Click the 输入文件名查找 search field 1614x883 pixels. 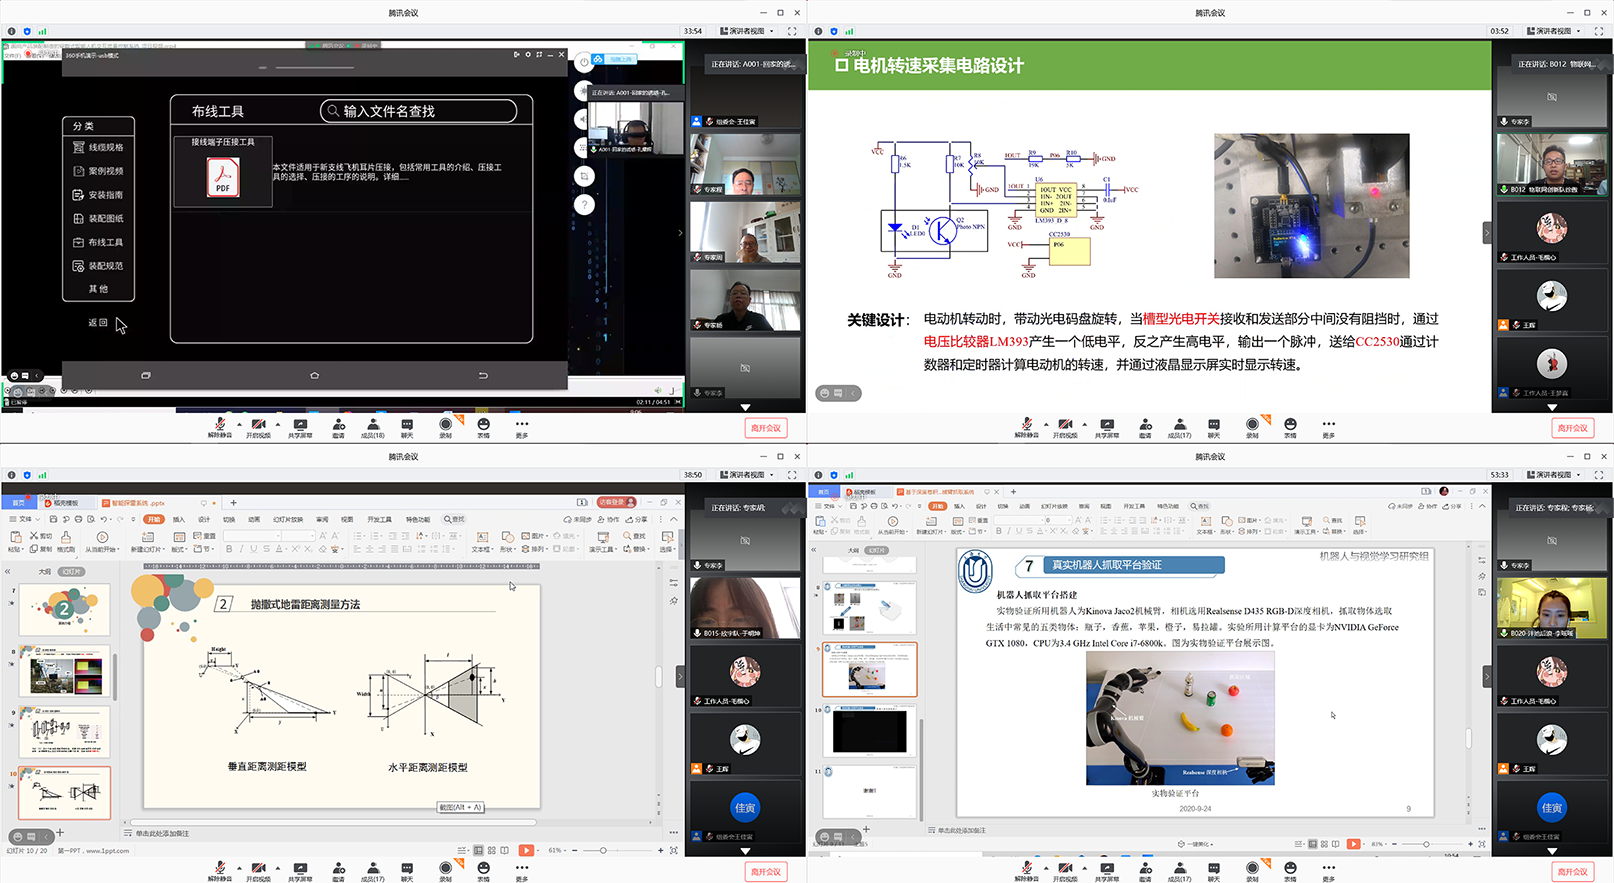[x=418, y=111]
